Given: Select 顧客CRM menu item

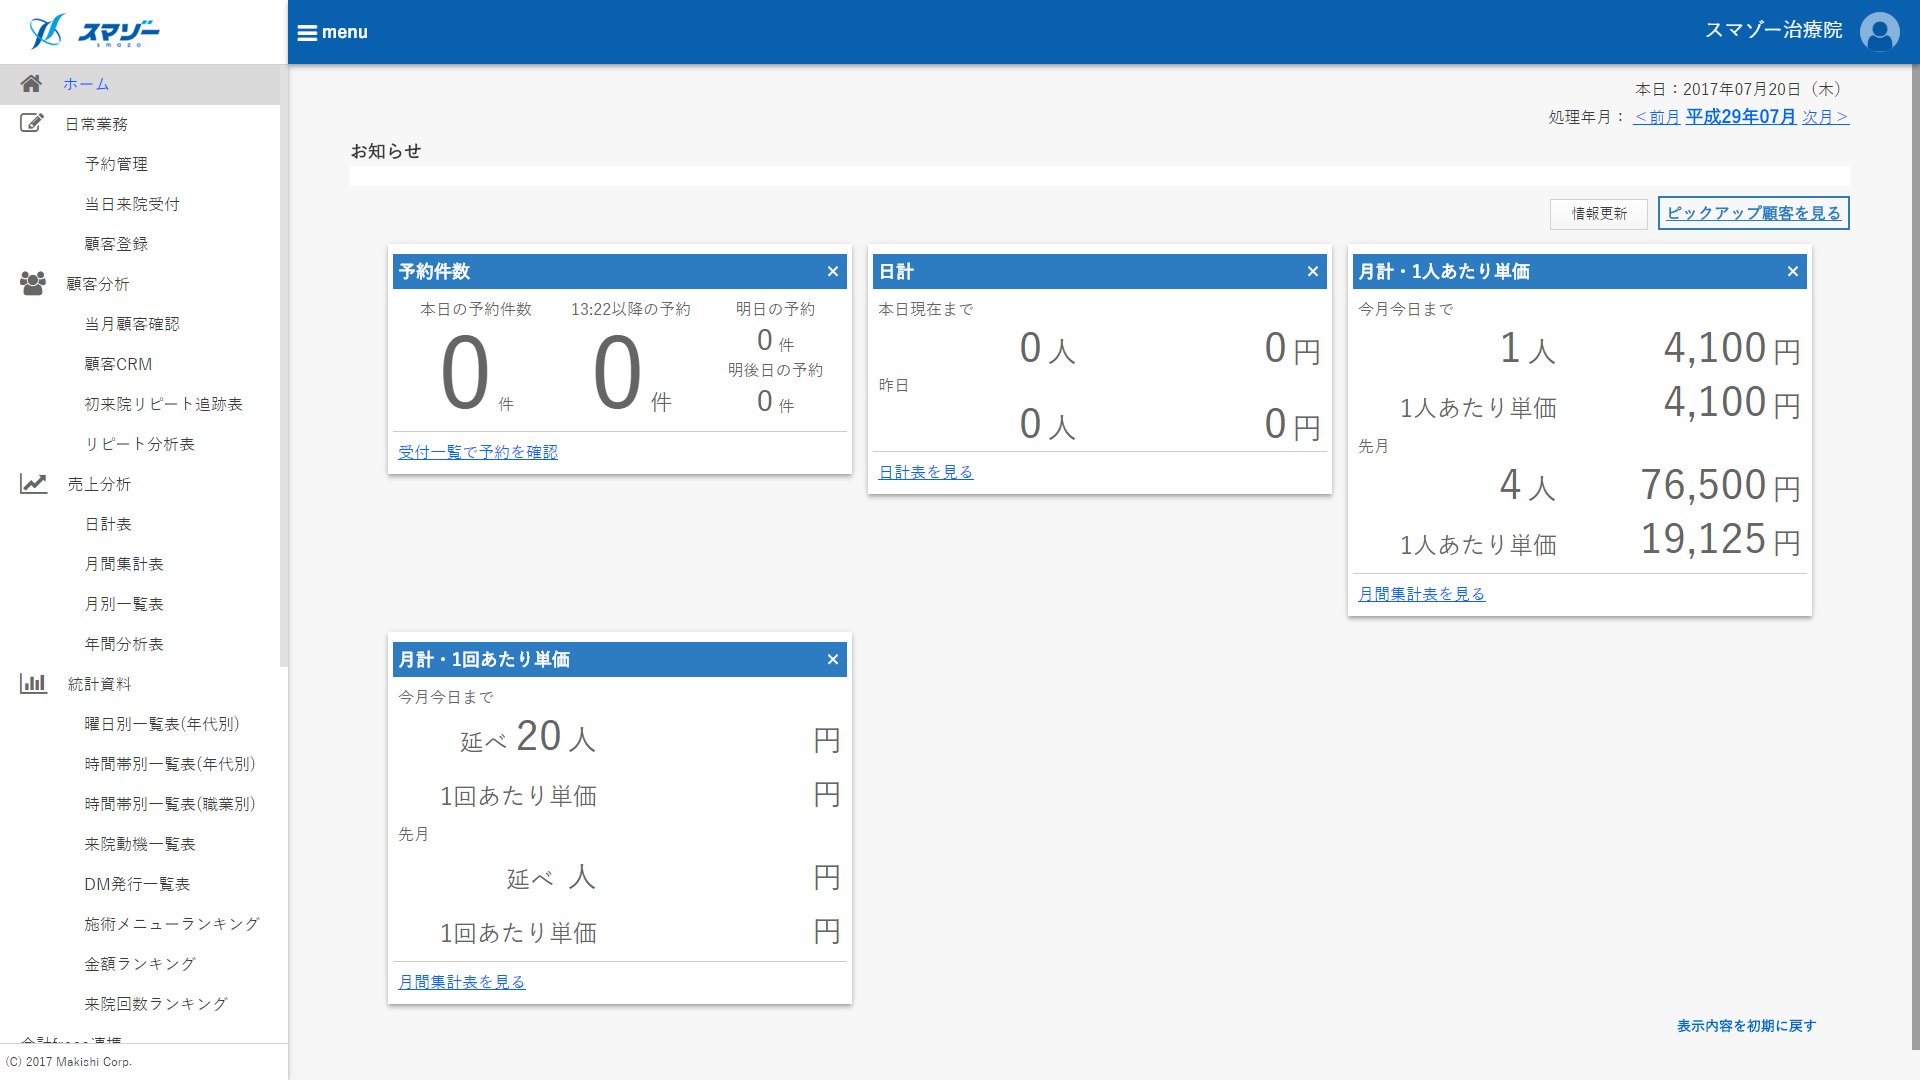Looking at the screenshot, I should (118, 364).
